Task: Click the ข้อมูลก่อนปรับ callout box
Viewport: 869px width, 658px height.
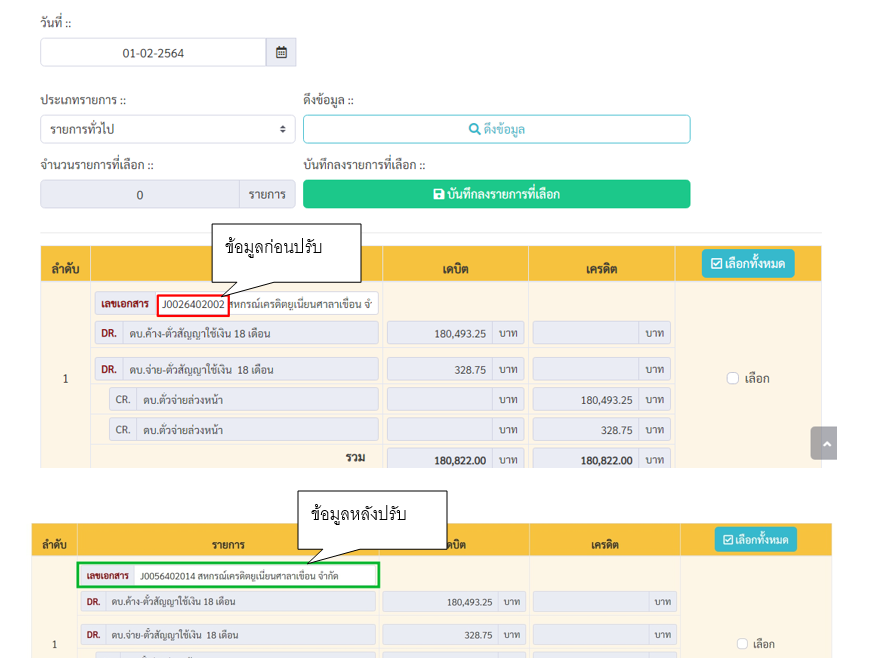Action: (285, 251)
